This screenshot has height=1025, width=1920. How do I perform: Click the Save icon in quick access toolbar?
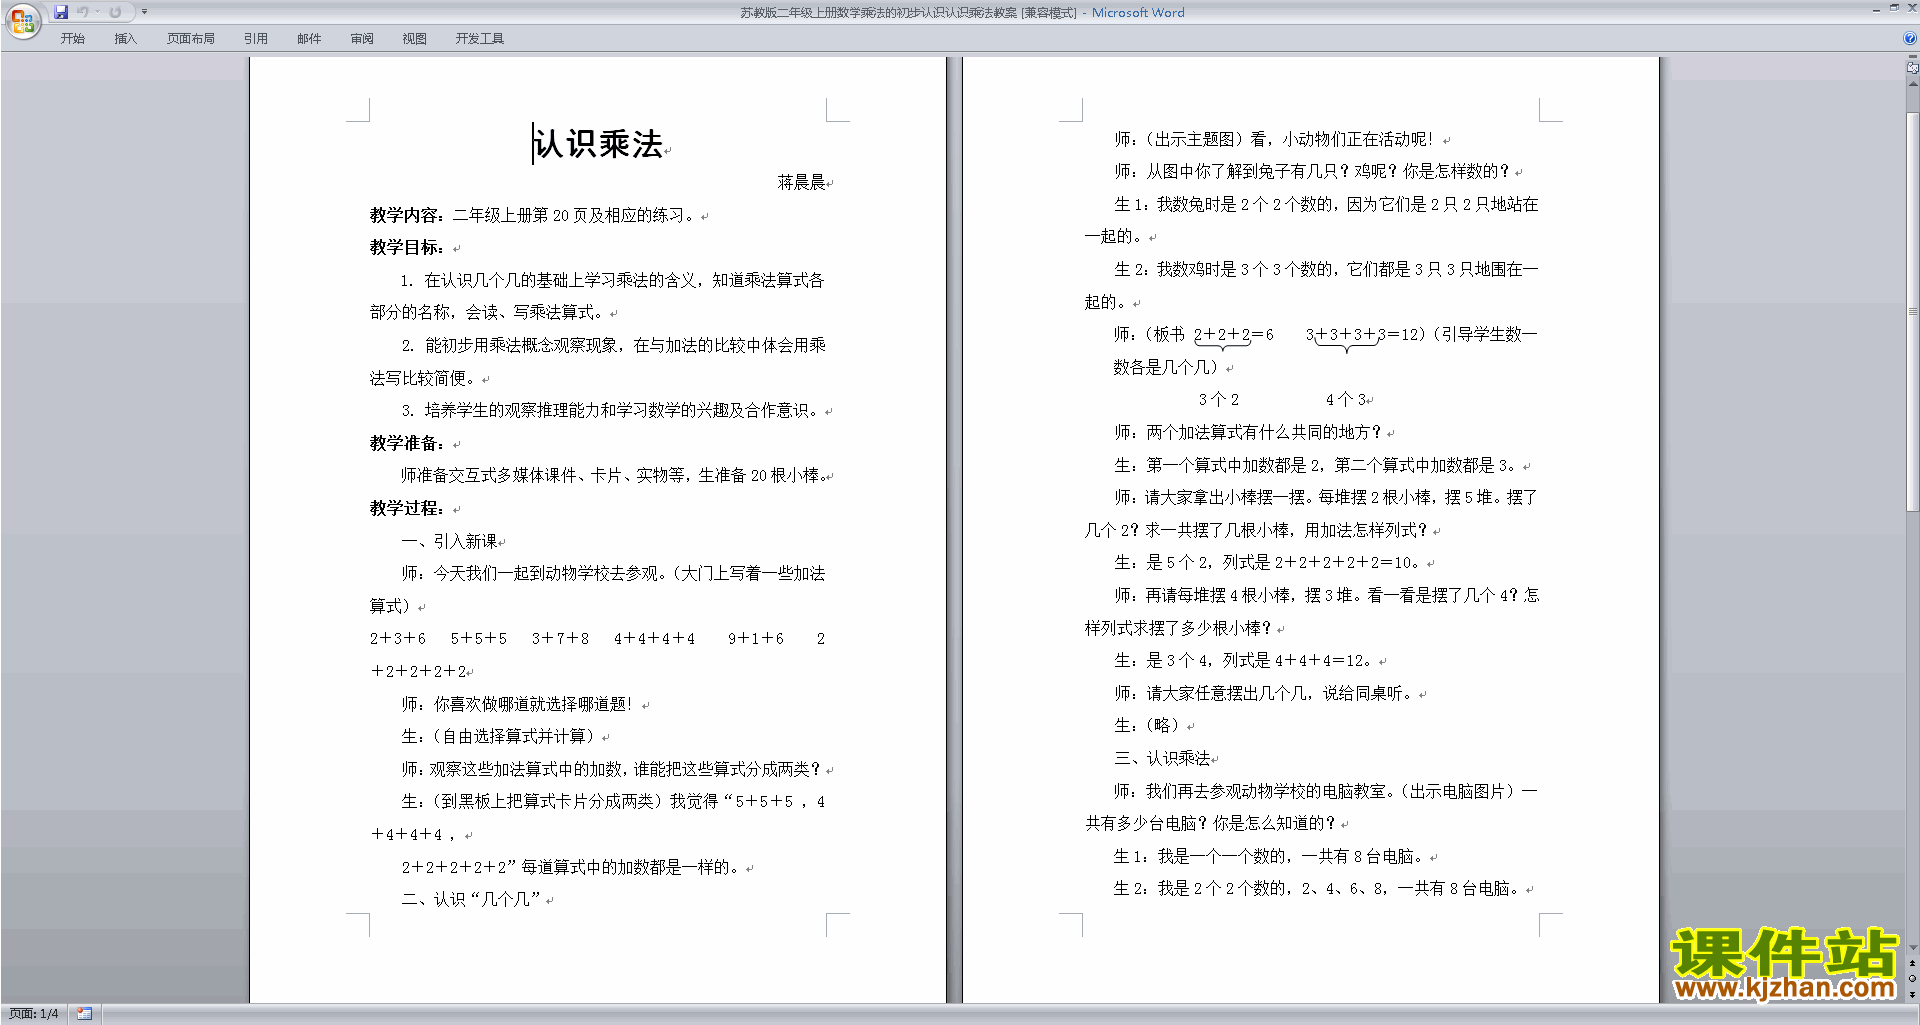click(61, 12)
